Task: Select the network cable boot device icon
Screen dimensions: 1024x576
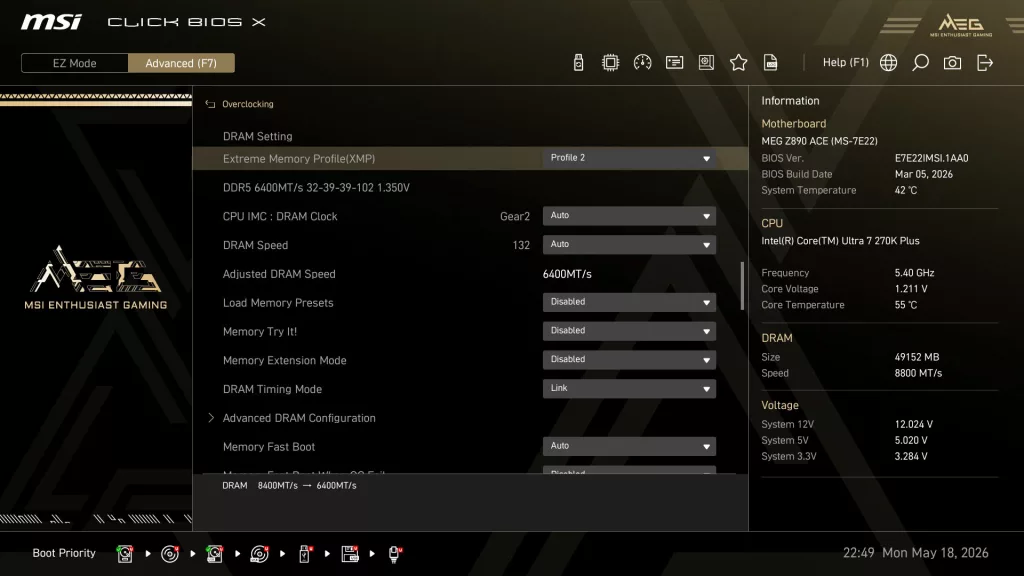Action: (x=395, y=554)
